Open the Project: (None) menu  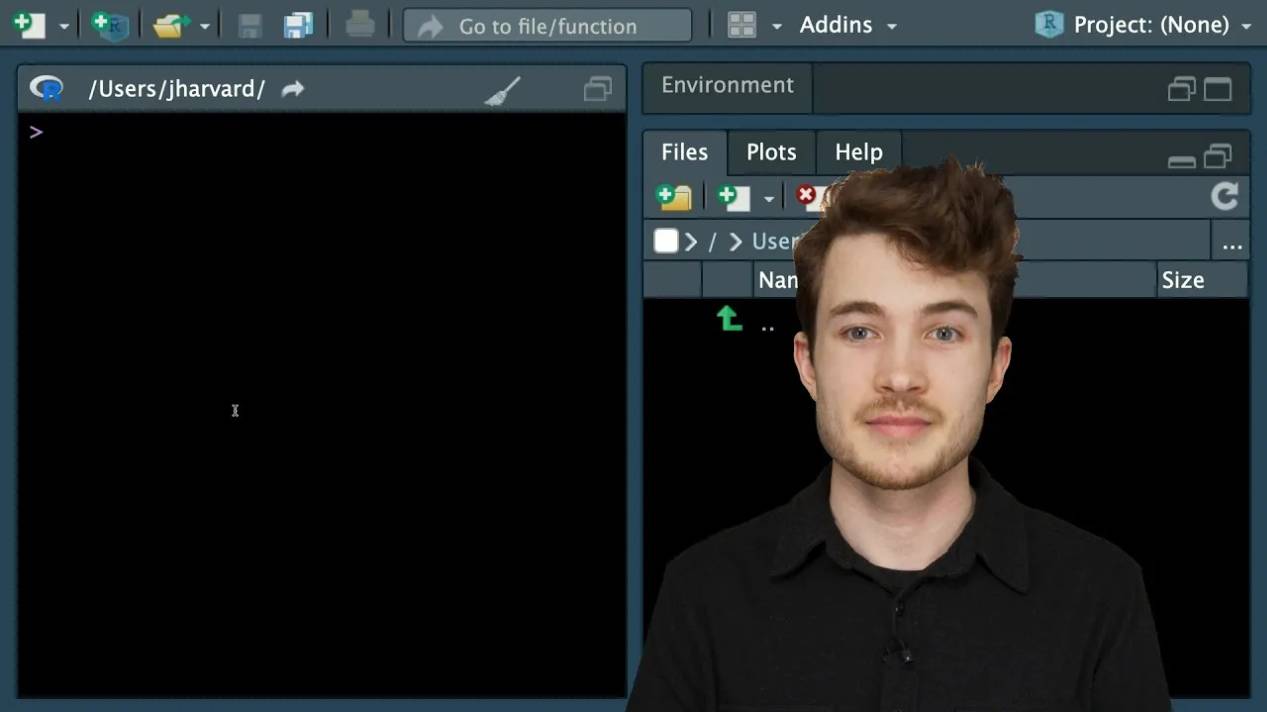[x=1161, y=25]
